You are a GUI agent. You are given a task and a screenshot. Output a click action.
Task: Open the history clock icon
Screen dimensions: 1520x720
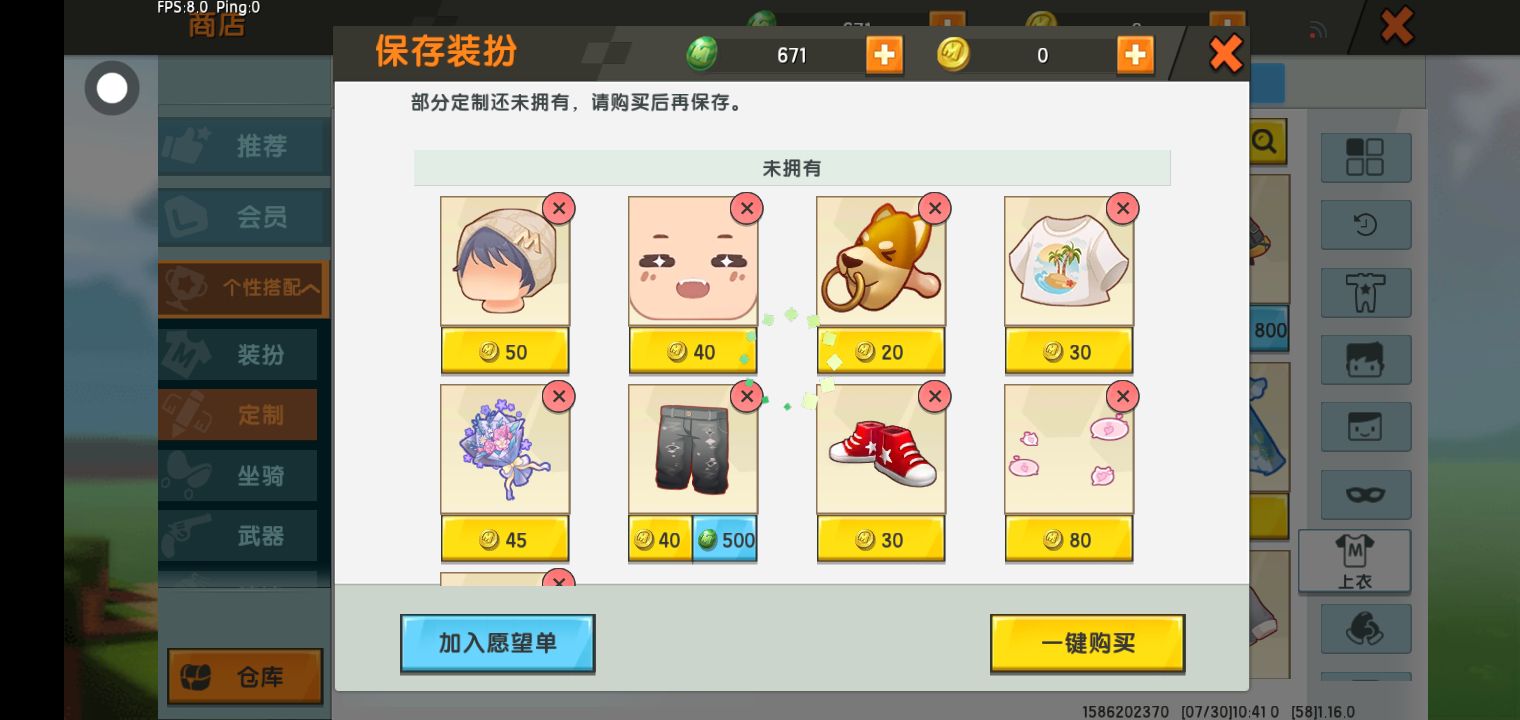pos(1365,225)
